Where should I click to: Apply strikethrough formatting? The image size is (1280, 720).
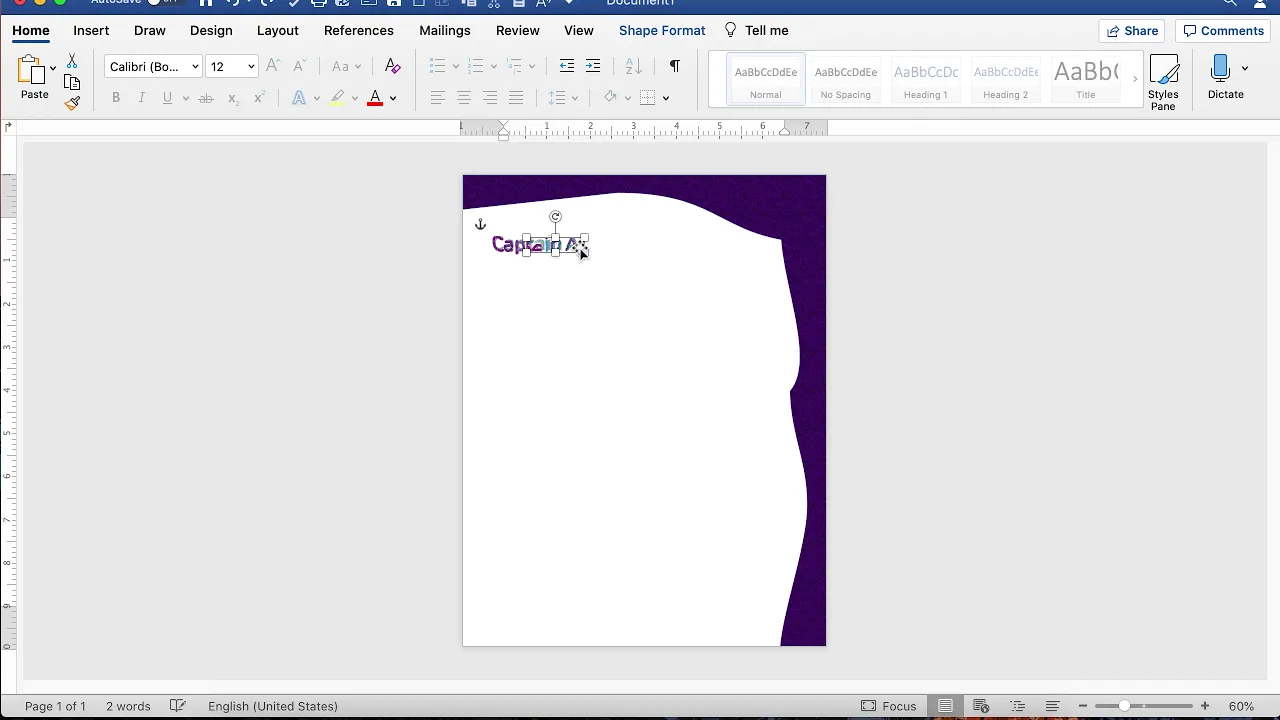[205, 98]
